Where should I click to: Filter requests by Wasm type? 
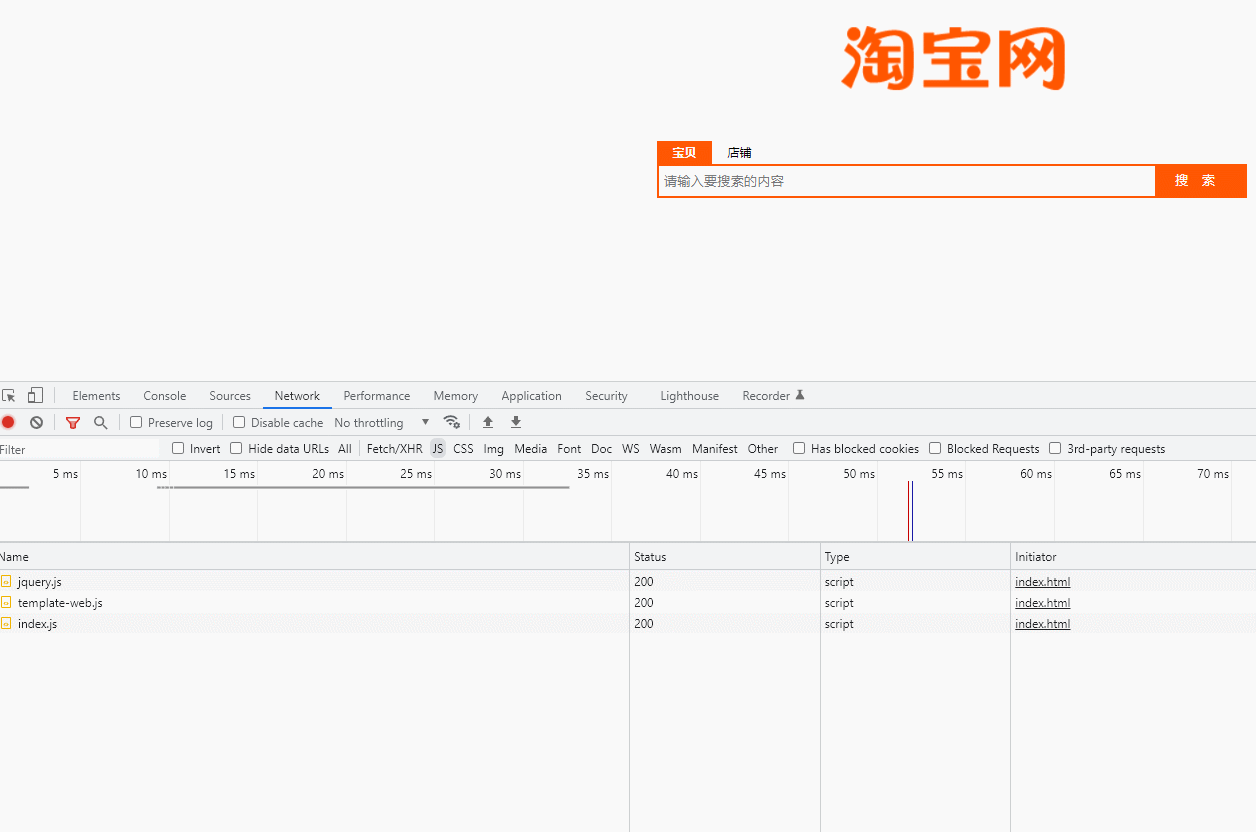tap(666, 449)
